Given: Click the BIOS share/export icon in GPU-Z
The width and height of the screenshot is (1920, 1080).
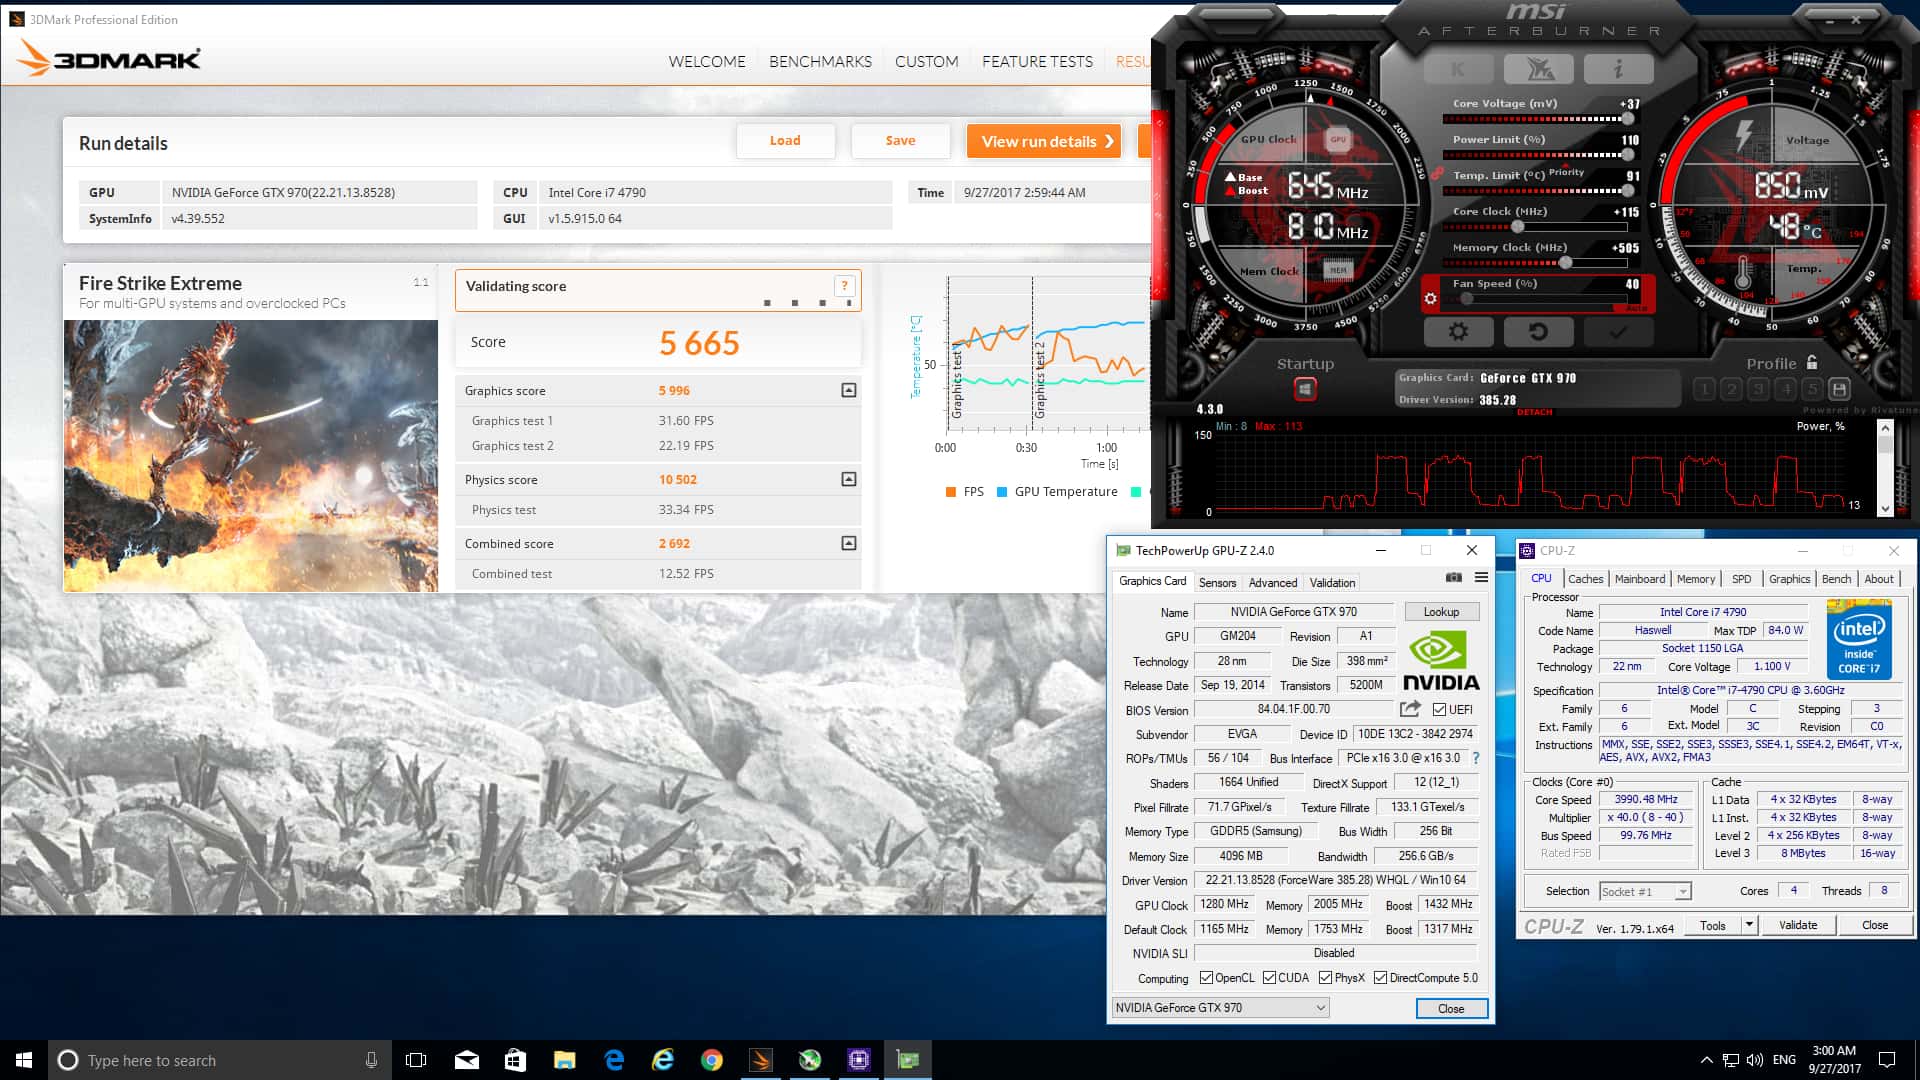Looking at the screenshot, I should point(1410,709).
